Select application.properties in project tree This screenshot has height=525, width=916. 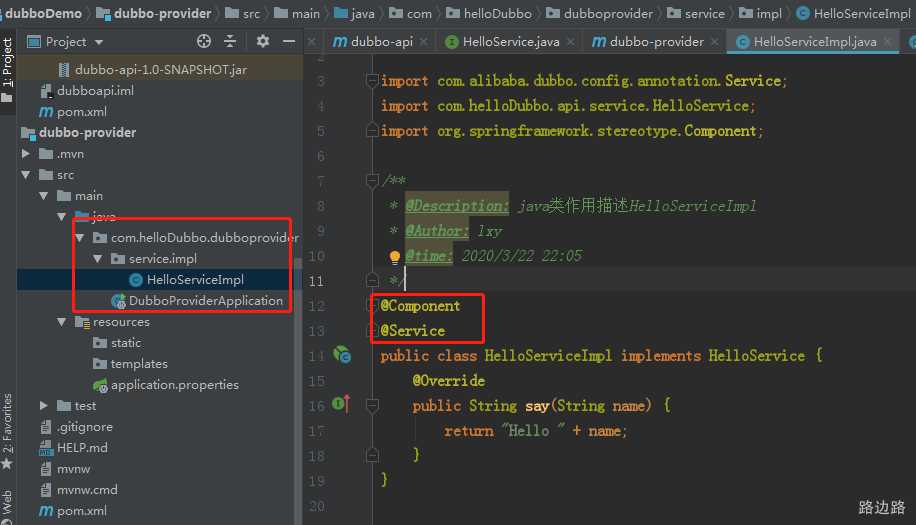tap(174, 385)
